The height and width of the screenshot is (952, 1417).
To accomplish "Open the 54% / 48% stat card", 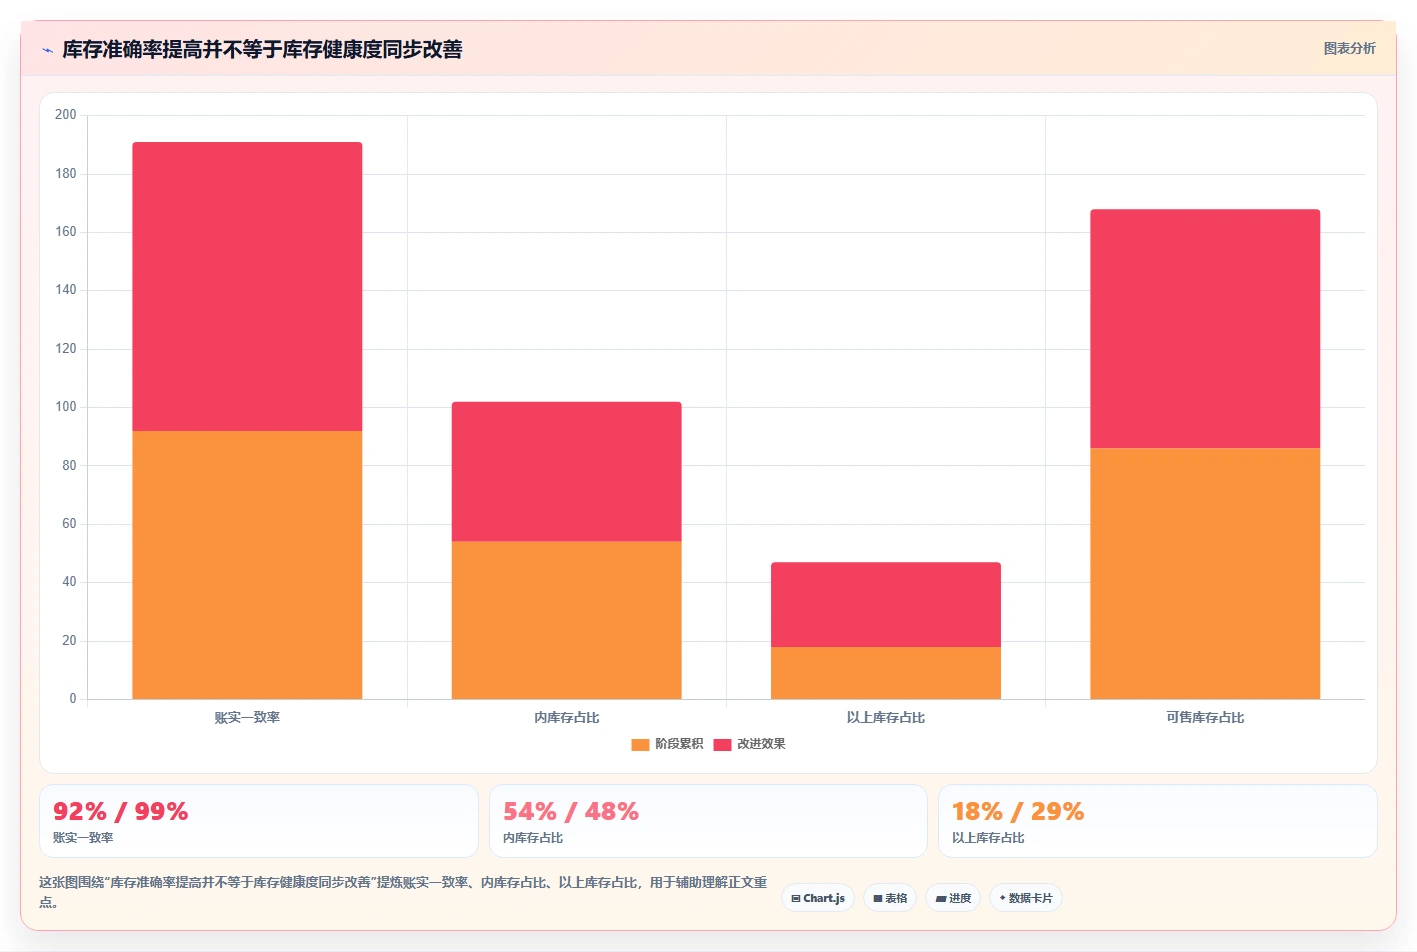I will click(708, 821).
